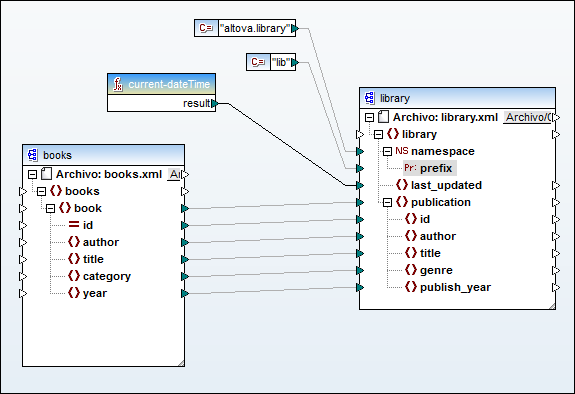The width and height of the screenshot is (575, 394).
Task: Click the constant icon beside "altova.library"
Action: point(206,28)
